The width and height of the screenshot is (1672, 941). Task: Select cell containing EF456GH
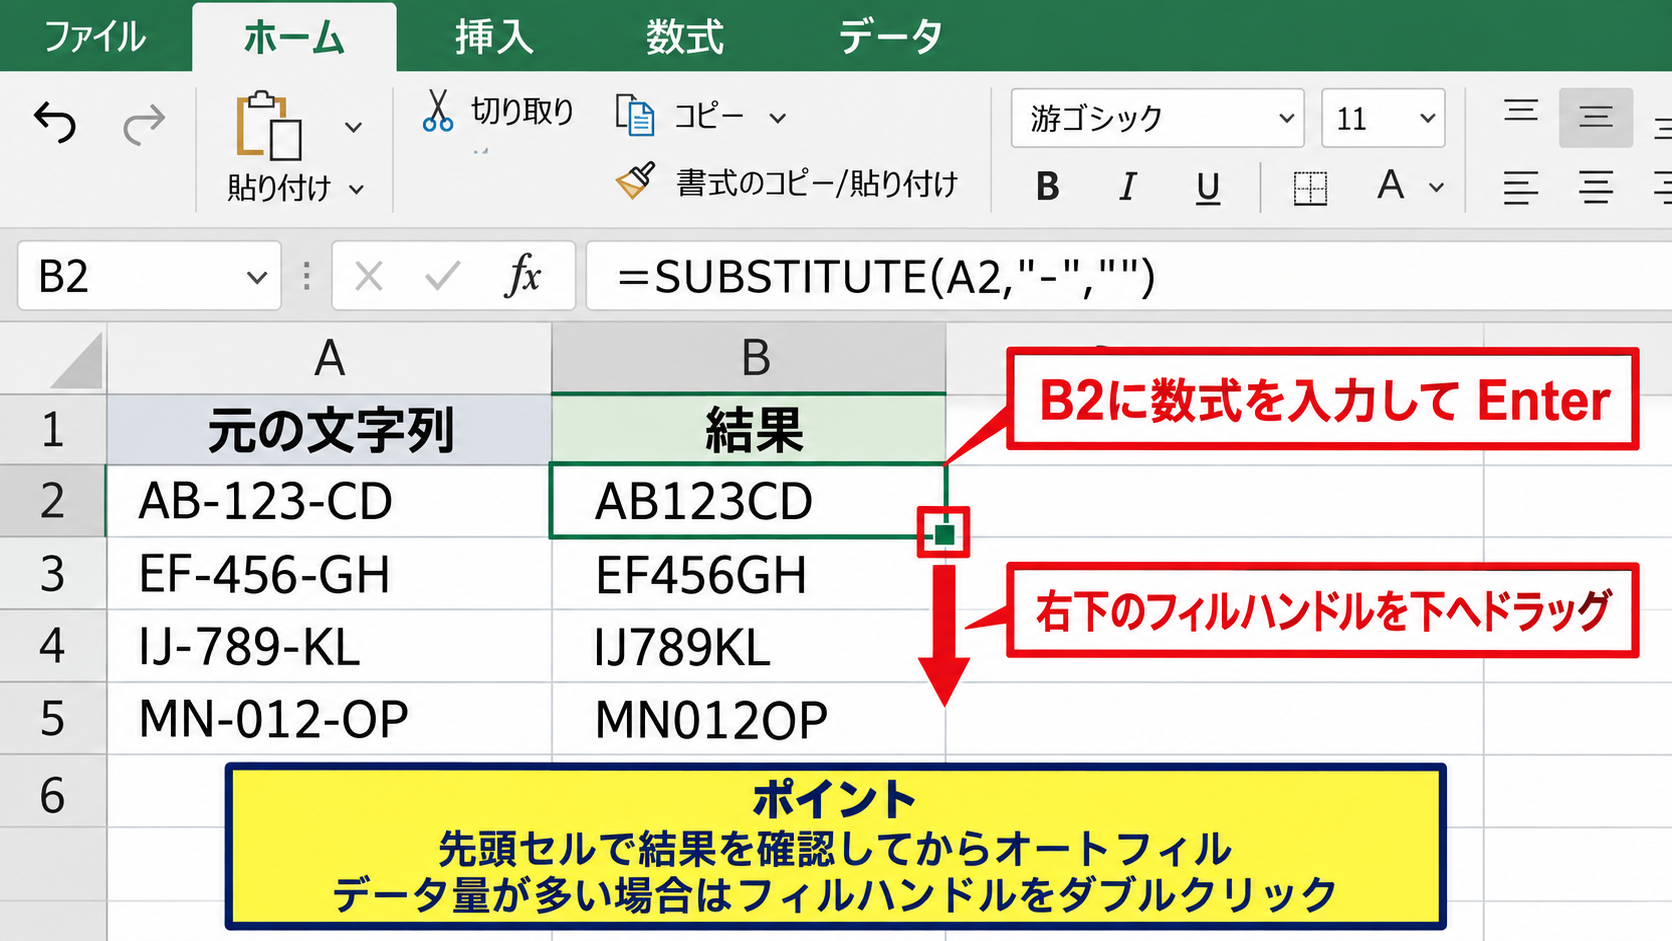coord(748,575)
